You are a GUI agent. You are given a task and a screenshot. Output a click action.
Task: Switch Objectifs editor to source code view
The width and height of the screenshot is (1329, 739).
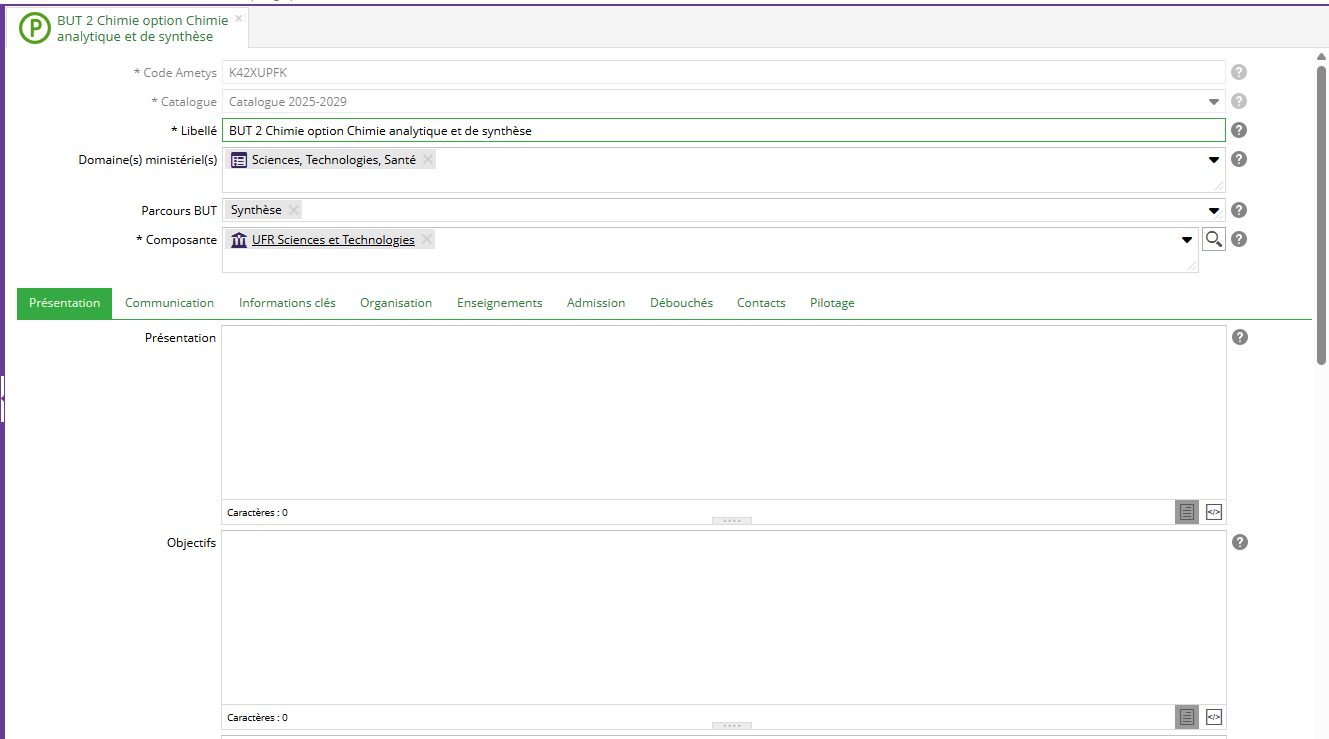[x=1214, y=717]
